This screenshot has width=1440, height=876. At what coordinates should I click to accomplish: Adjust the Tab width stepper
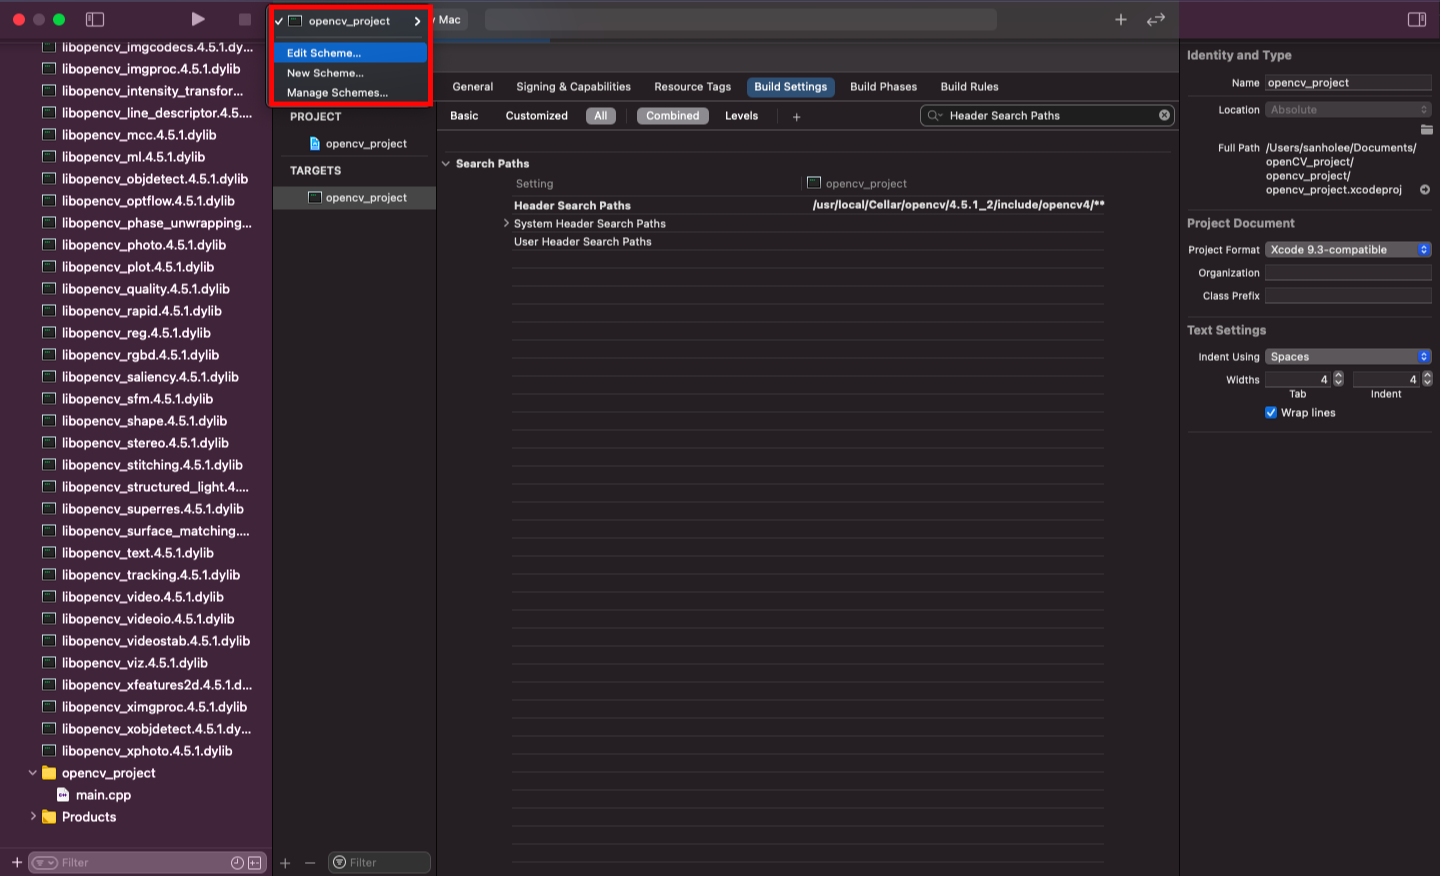(x=1339, y=379)
